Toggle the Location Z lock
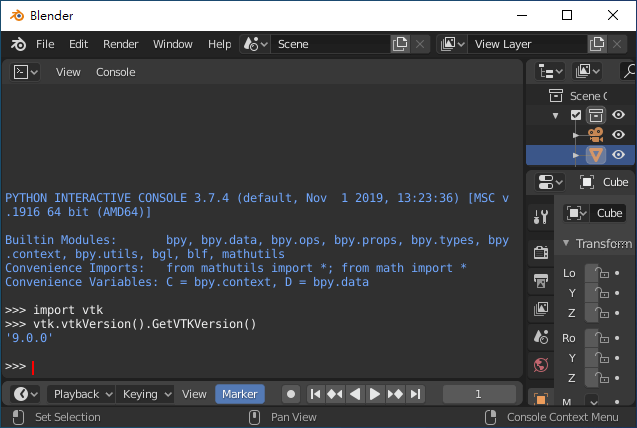 tap(602, 313)
